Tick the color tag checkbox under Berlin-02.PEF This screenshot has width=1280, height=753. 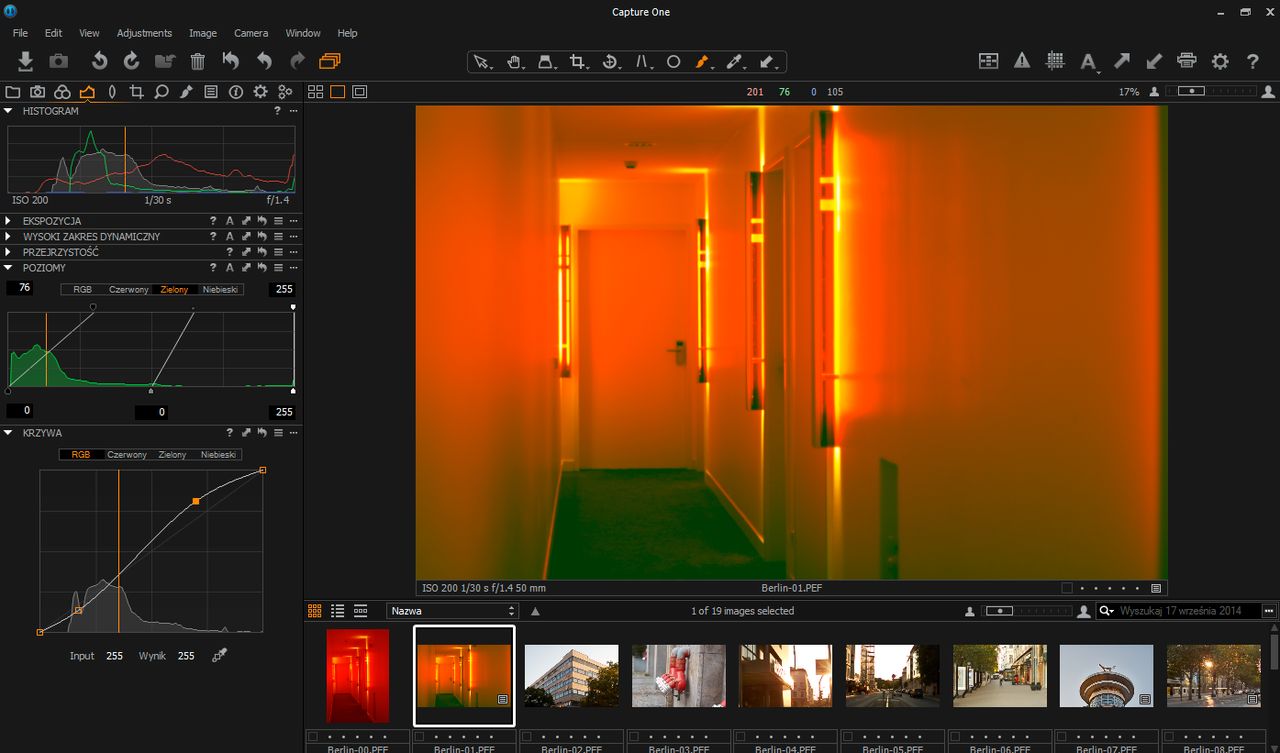coord(527,736)
